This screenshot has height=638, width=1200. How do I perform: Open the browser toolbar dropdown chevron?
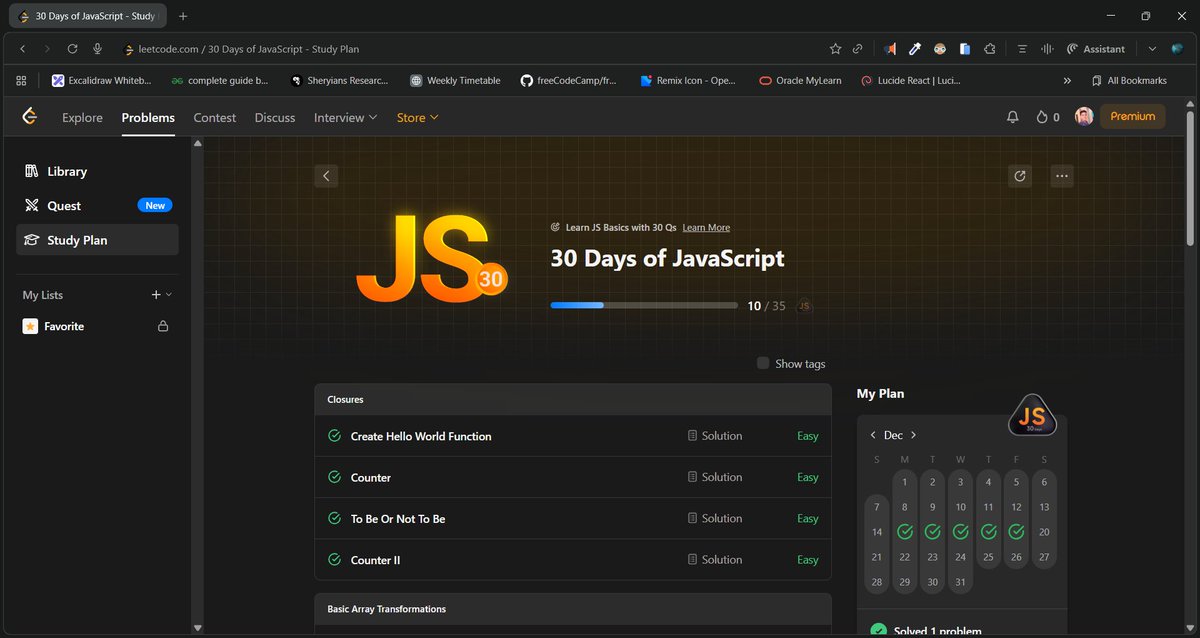pyautogui.click(x=1152, y=49)
